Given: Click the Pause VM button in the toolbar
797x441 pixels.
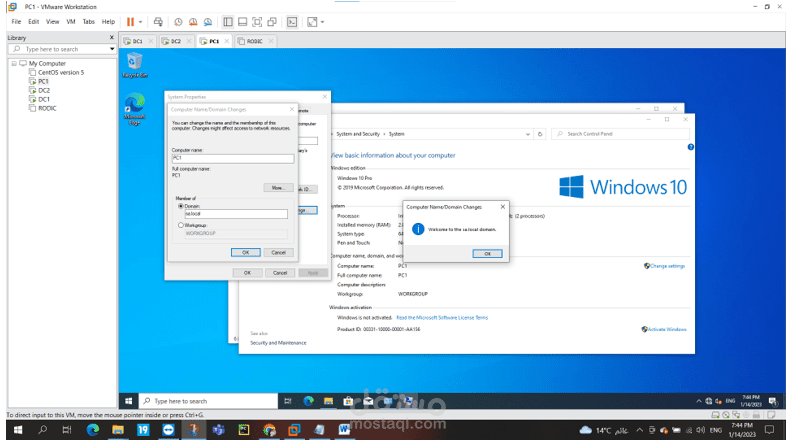Looking at the screenshot, I should (x=130, y=22).
